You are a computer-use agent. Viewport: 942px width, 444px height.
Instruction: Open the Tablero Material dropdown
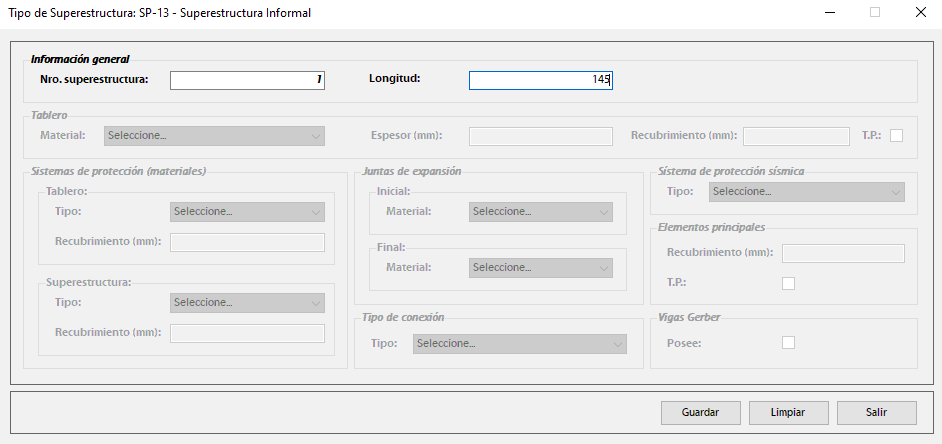coord(214,136)
